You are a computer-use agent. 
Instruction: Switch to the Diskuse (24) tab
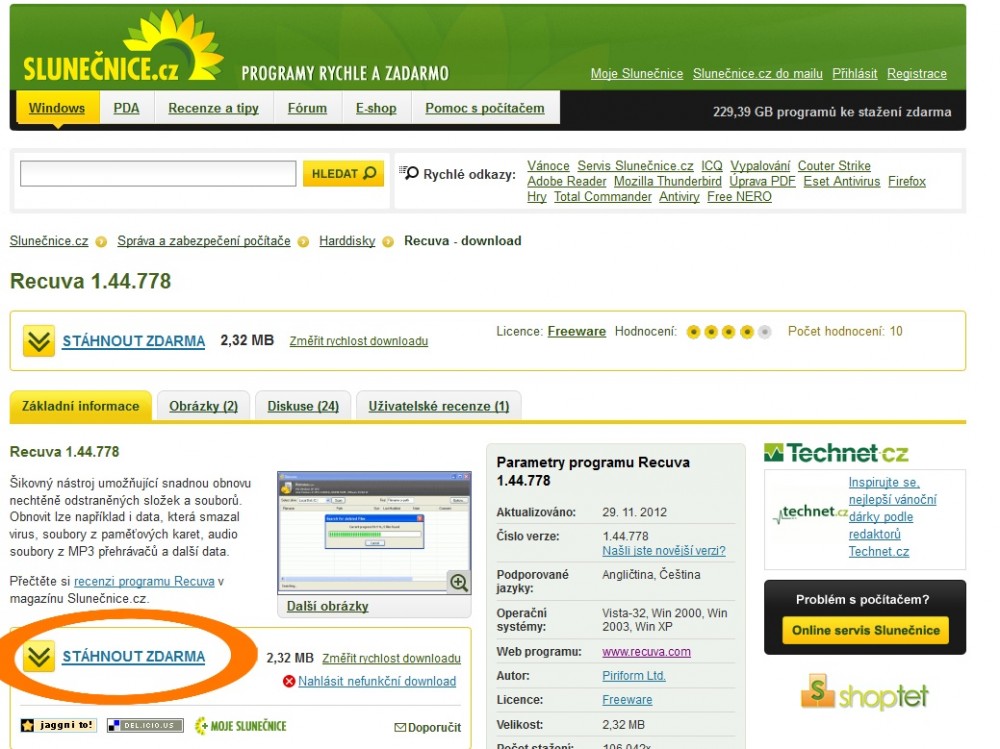pyautogui.click(x=303, y=406)
